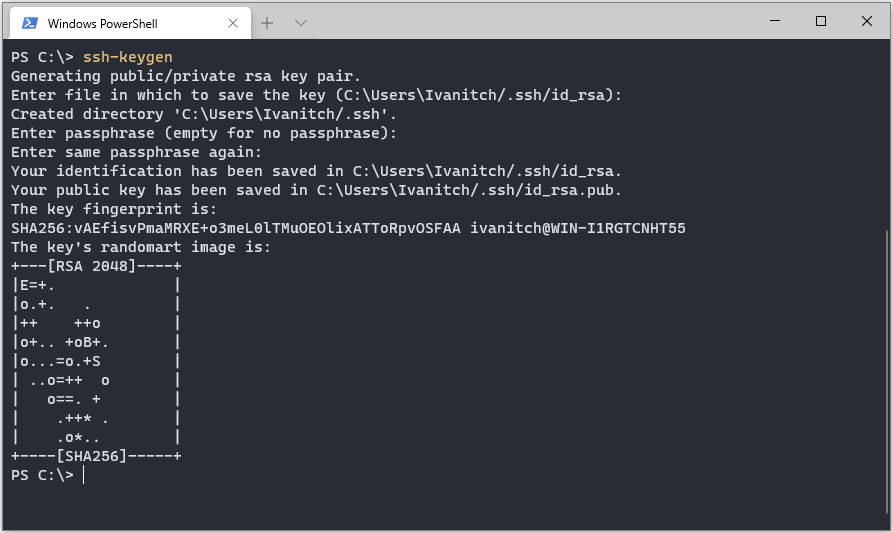Click the [RSA 2048] randomart header
This screenshot has width=893, height=533.
click(x=95, y=266)
